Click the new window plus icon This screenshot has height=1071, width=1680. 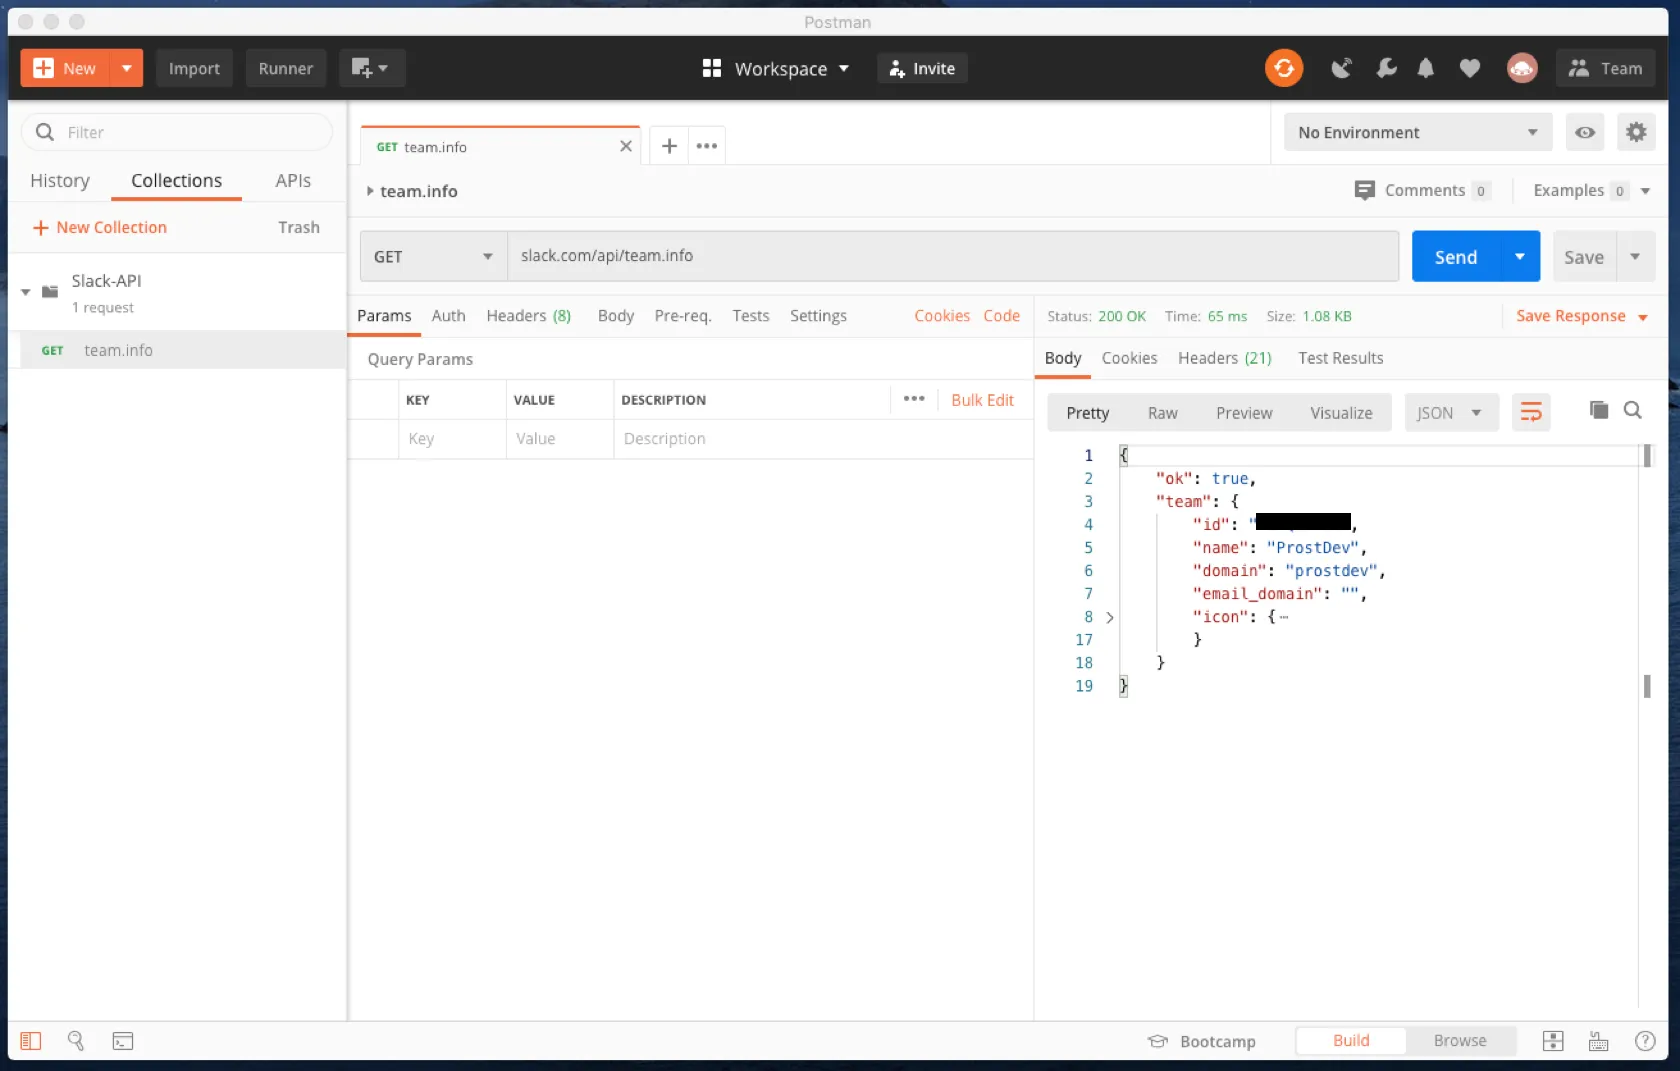(x=371, y=68)
